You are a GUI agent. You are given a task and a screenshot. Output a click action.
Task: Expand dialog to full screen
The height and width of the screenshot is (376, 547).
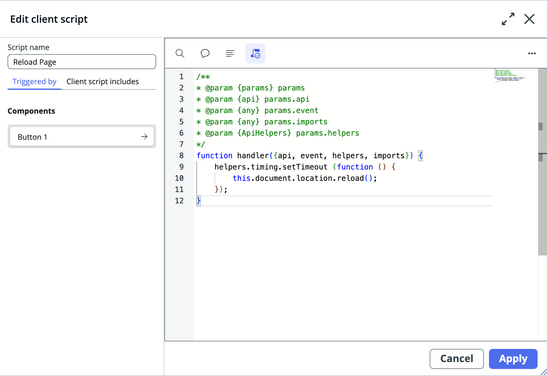508,19
